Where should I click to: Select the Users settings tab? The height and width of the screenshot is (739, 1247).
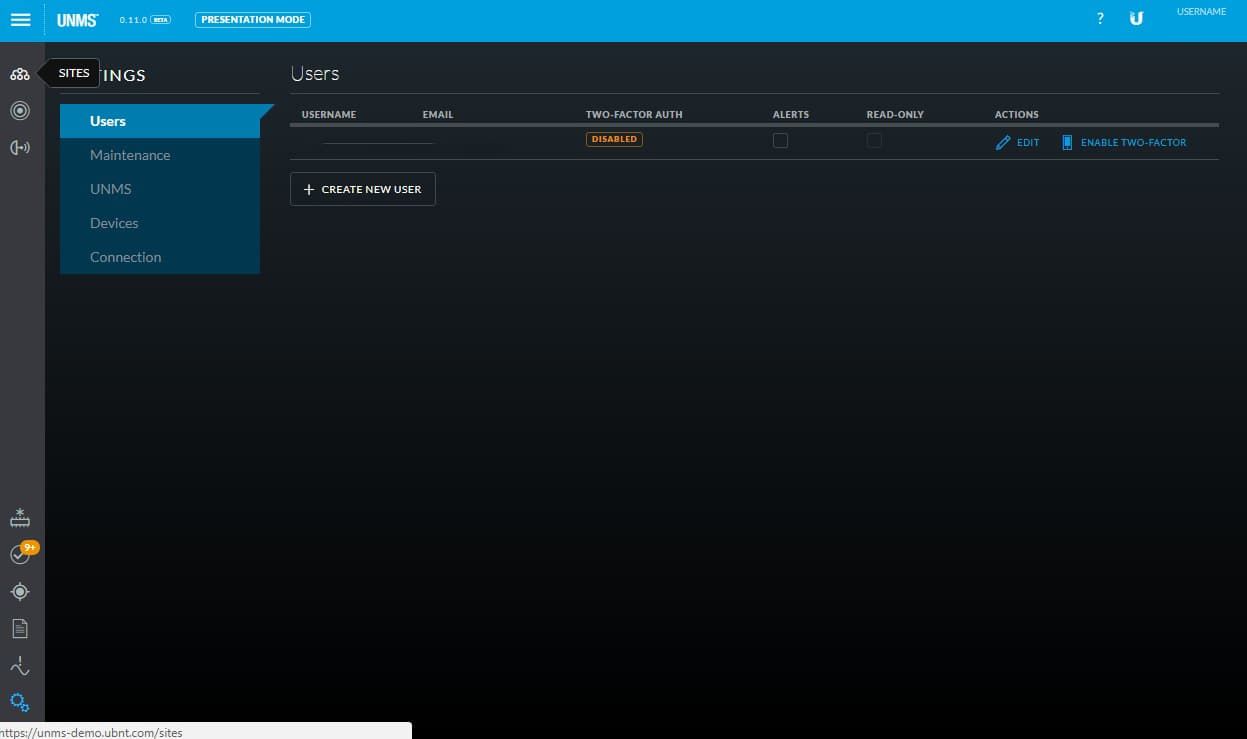(160, 121)
